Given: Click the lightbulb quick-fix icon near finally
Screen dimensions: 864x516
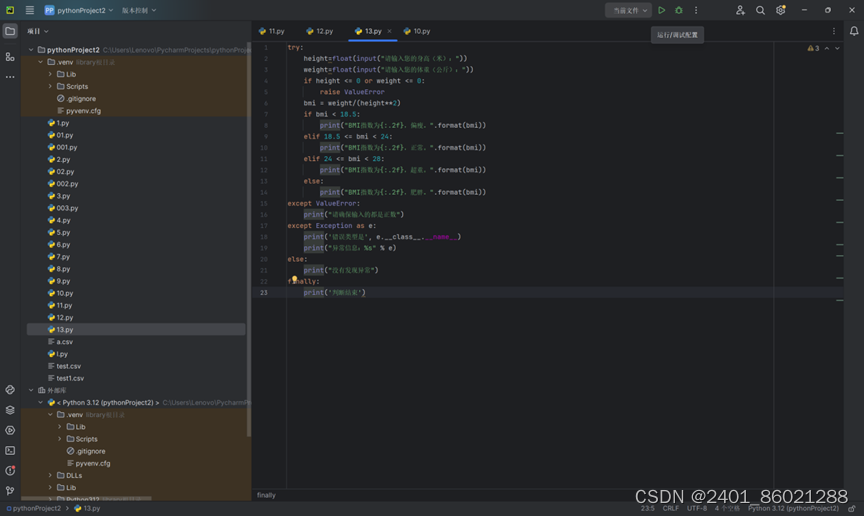Looking at the screenshot, I should [294, 279].
